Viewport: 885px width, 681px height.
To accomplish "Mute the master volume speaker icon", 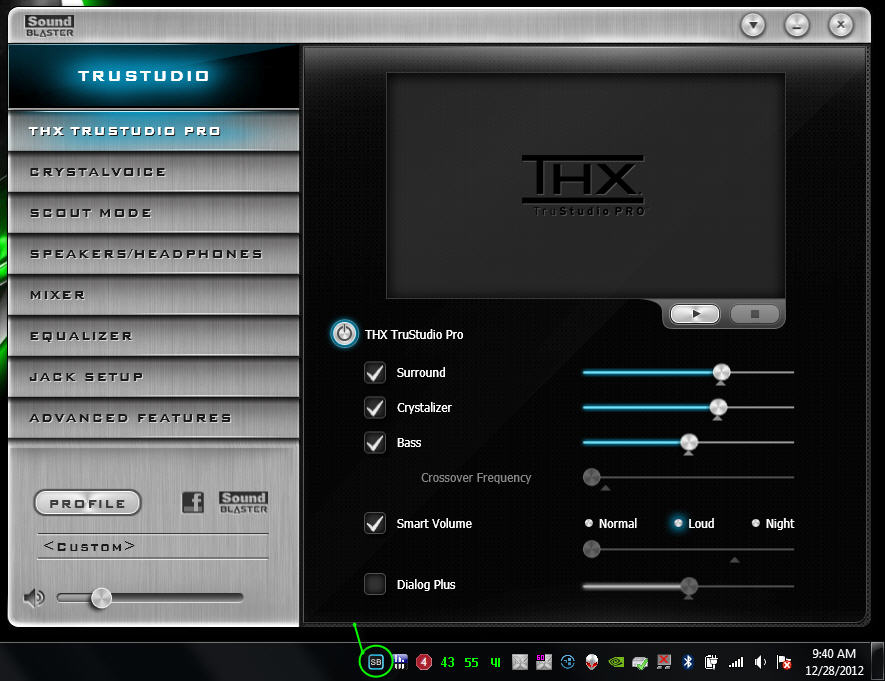I will [x=34, y=597].
